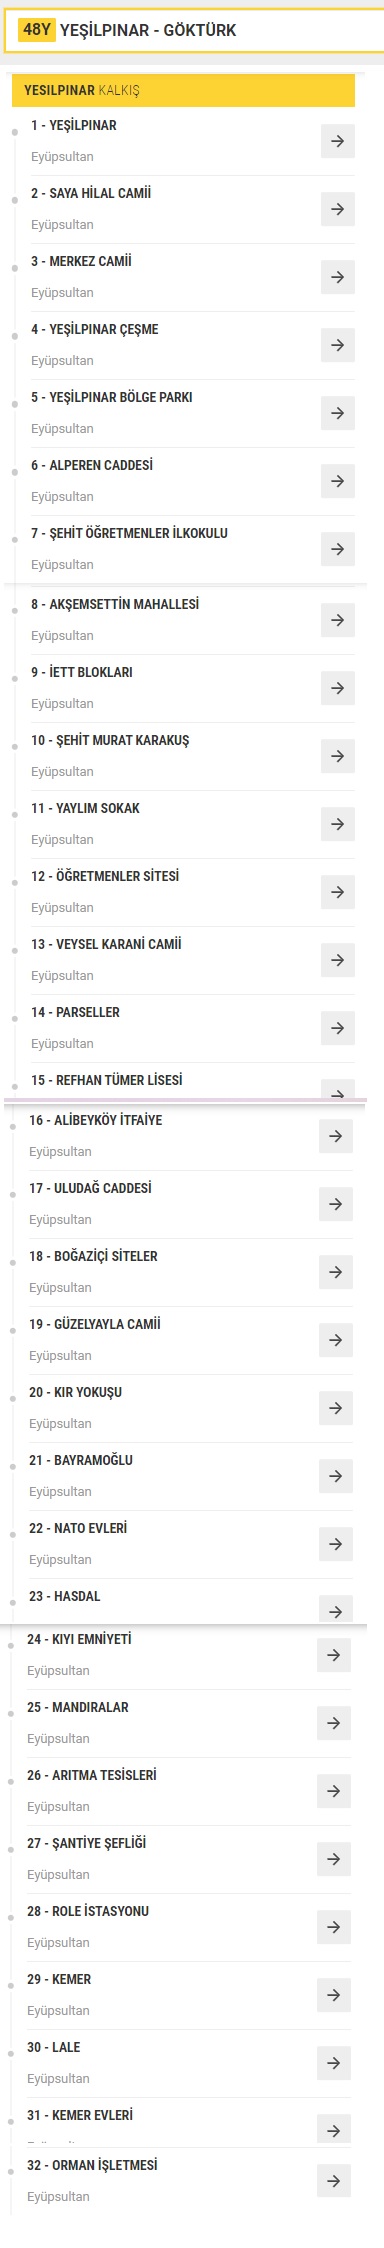Select stop 7 Şehit Öğretmenler İlkokulu
Screen dimensions: 384x2248
(129, 533)
